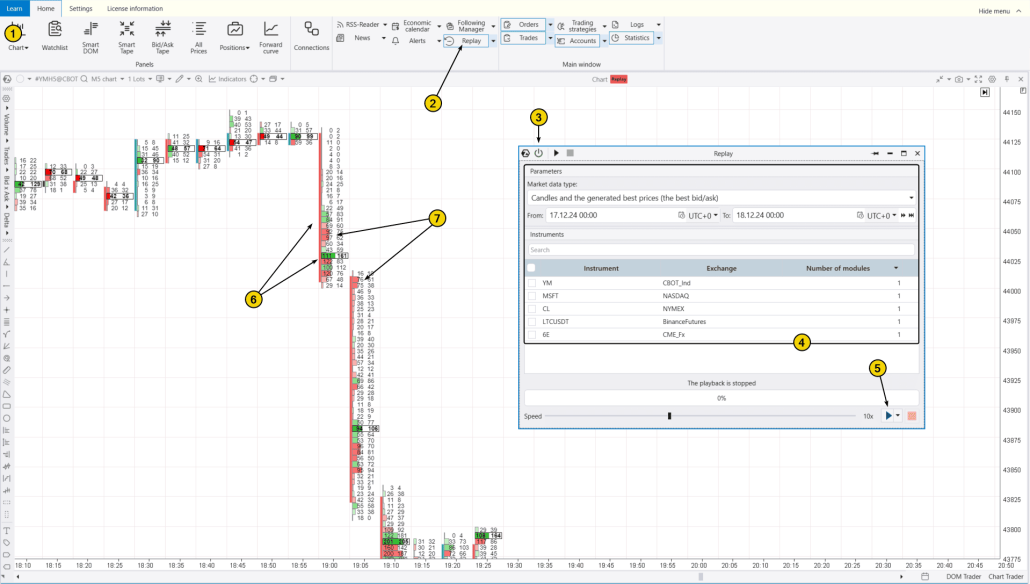Viewport: 1030px width, 584px height.
Task: Switch to the Settings tab
Action: pos(80,8)
